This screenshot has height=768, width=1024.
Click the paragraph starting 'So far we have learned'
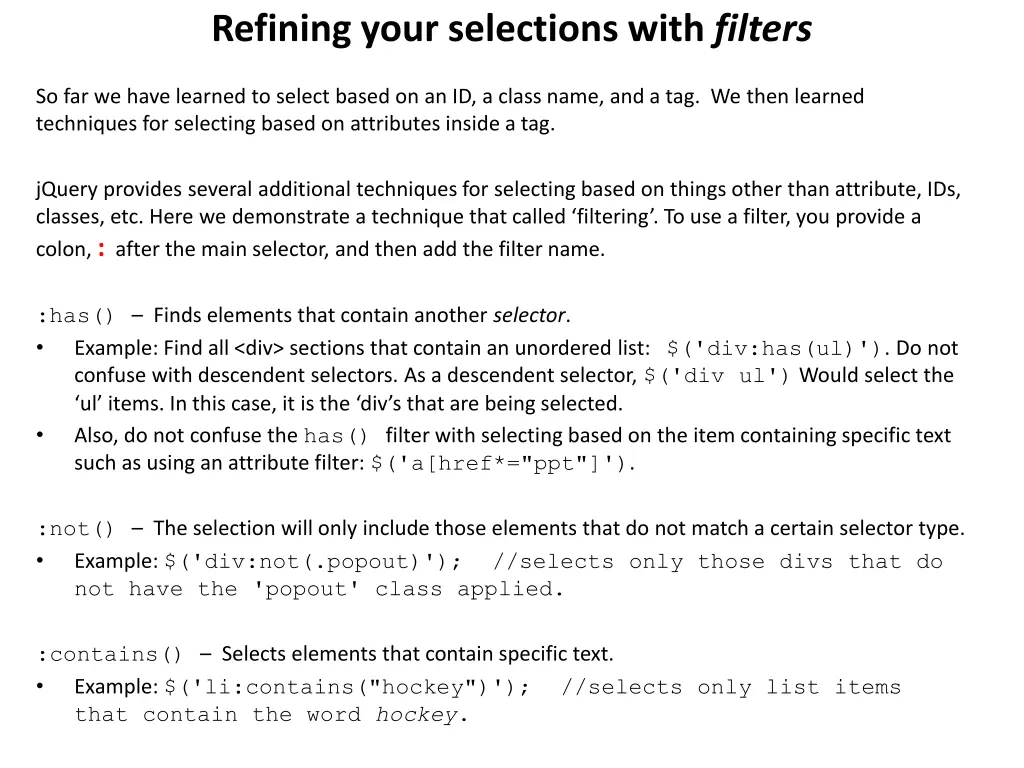(x=450, y=110)
